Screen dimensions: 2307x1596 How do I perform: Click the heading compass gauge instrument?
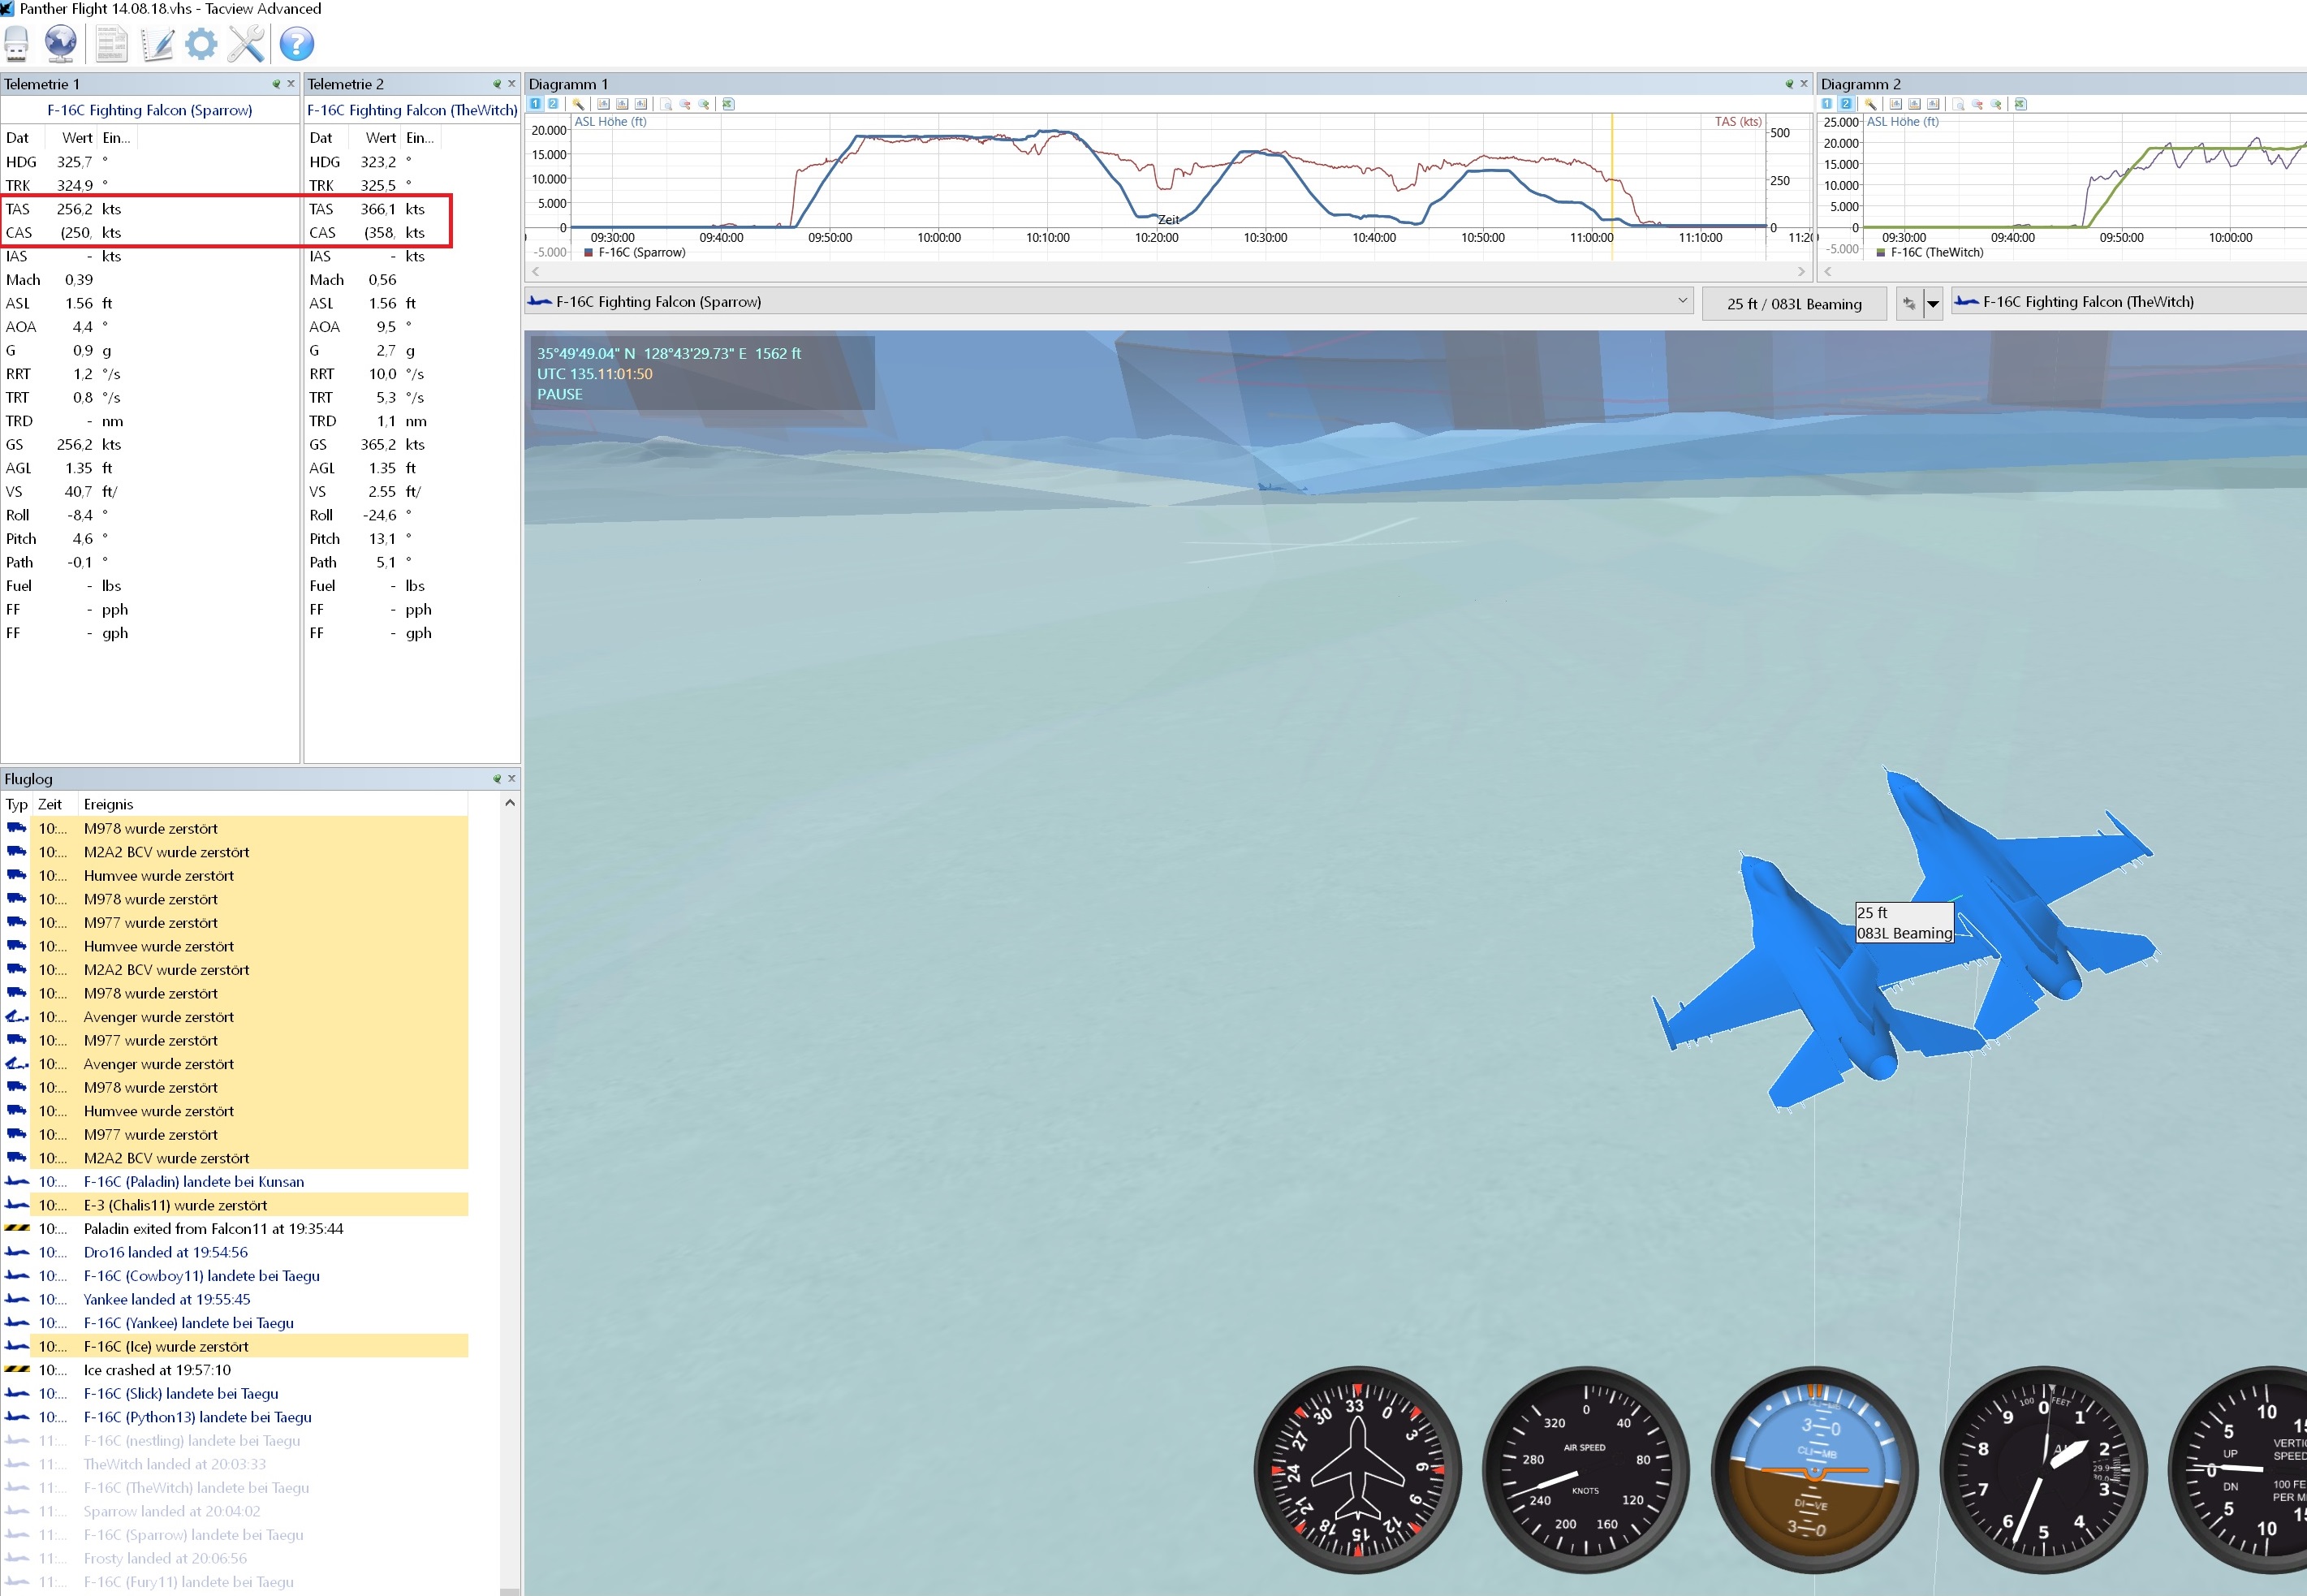tap(1357, 1470)
